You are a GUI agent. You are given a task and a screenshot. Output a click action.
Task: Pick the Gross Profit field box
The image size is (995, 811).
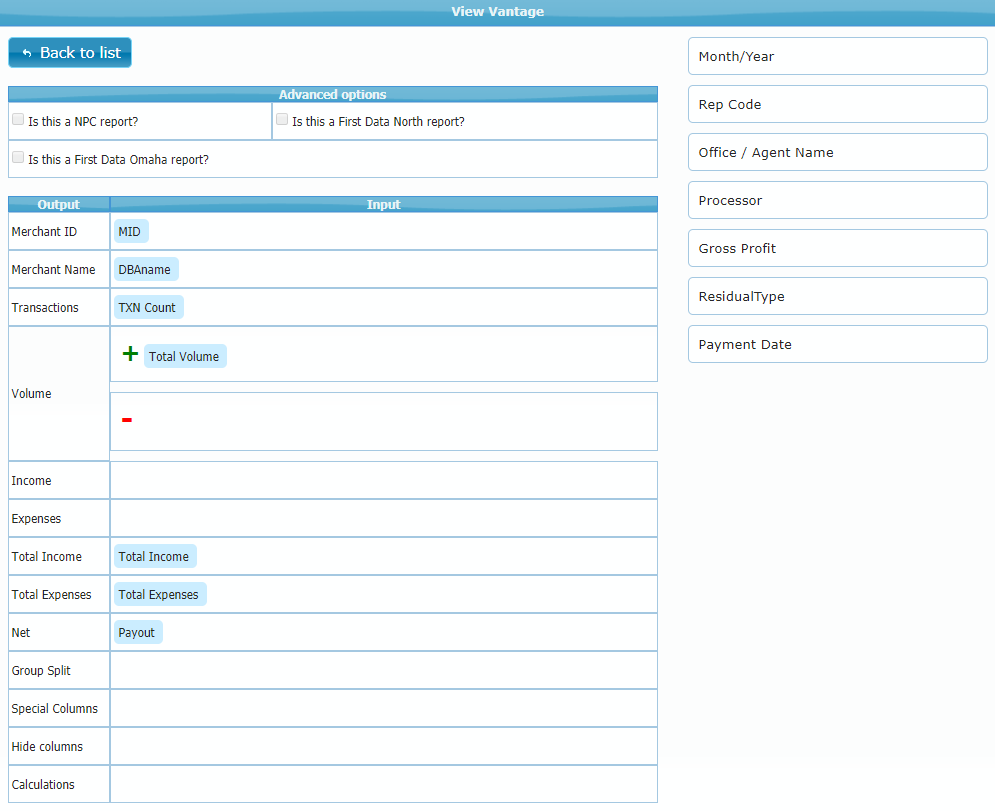point(837,248)
